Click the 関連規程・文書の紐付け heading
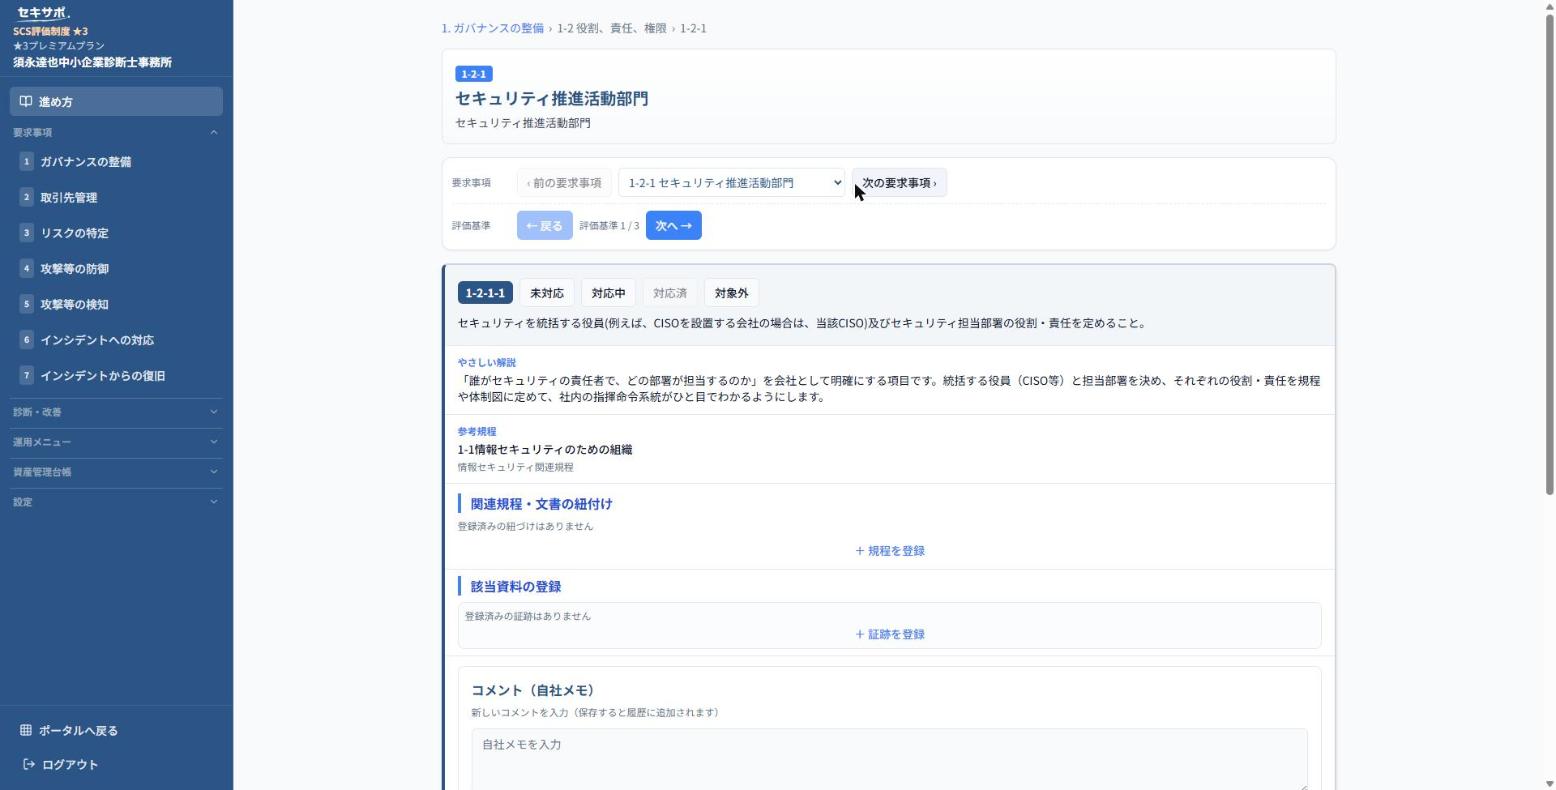 point(541,503)
